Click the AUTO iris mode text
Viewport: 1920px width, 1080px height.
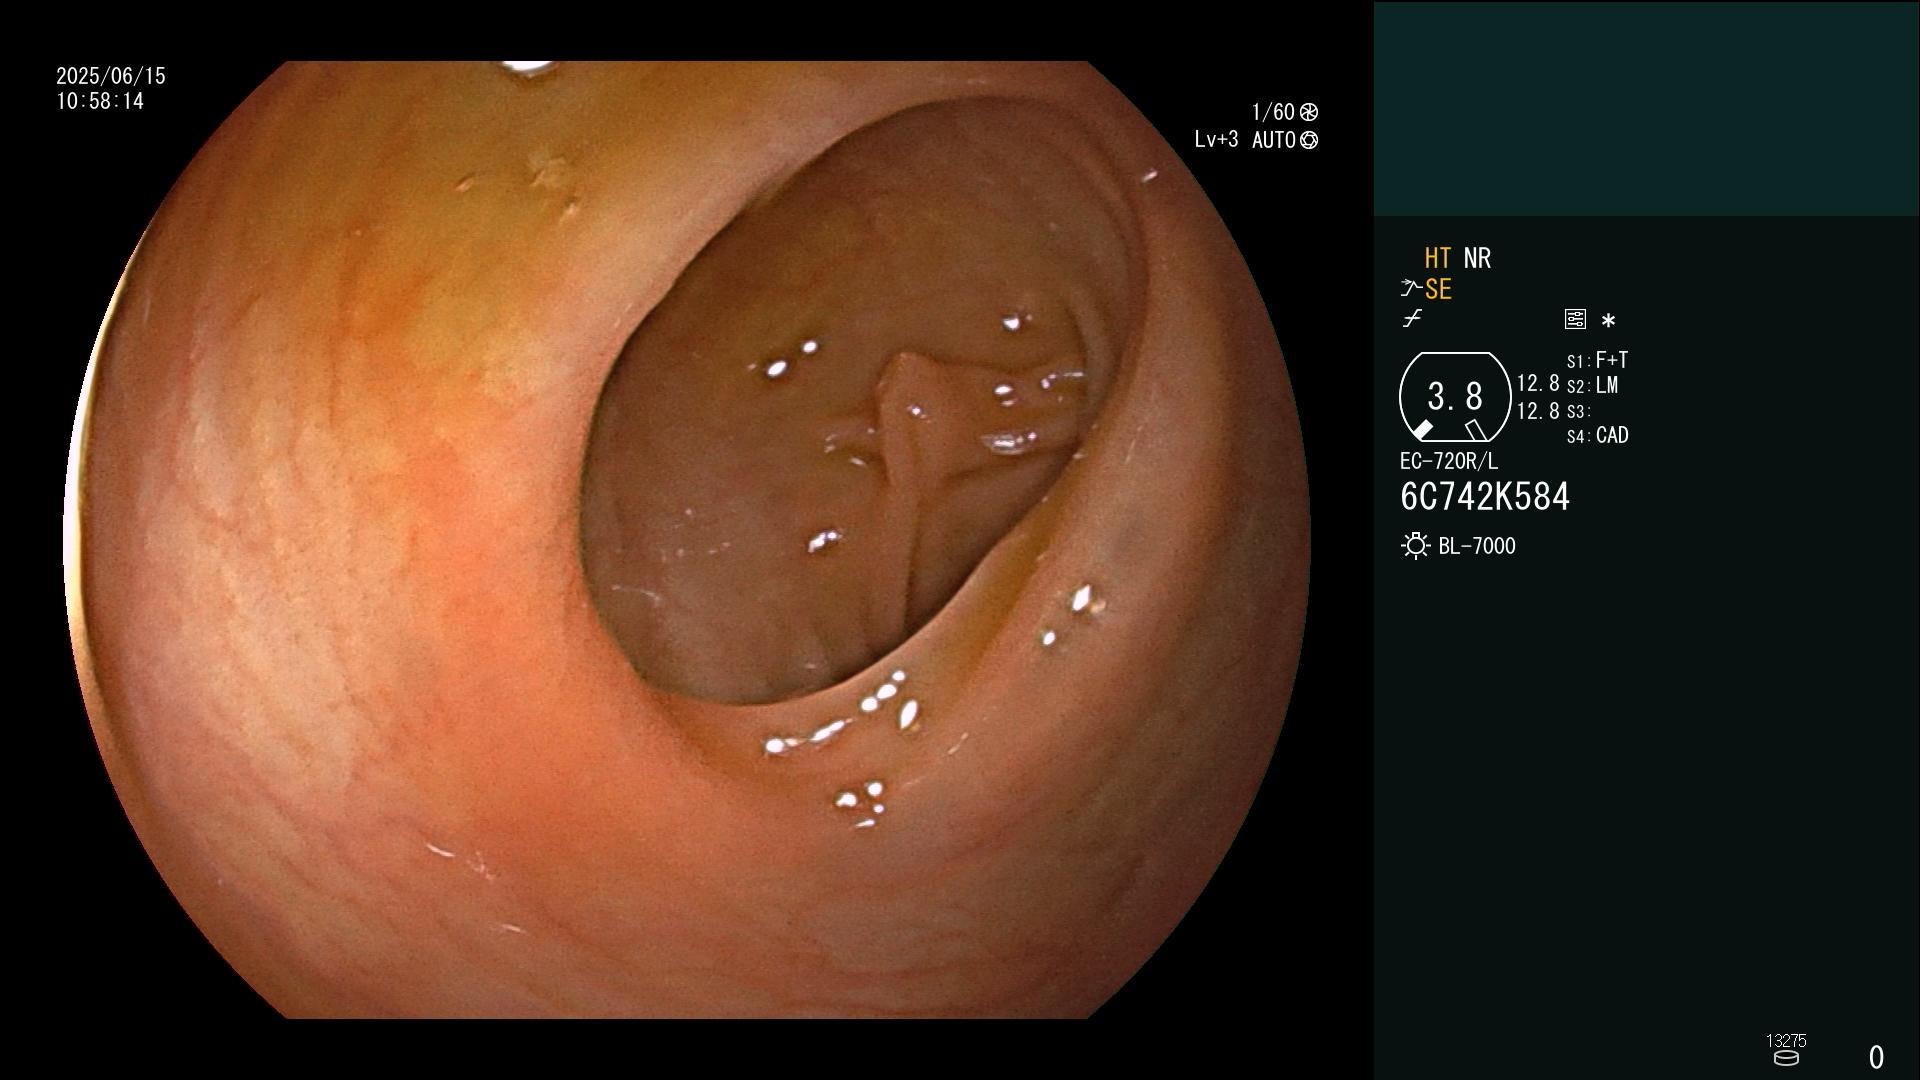click(x=1274, y=140)
